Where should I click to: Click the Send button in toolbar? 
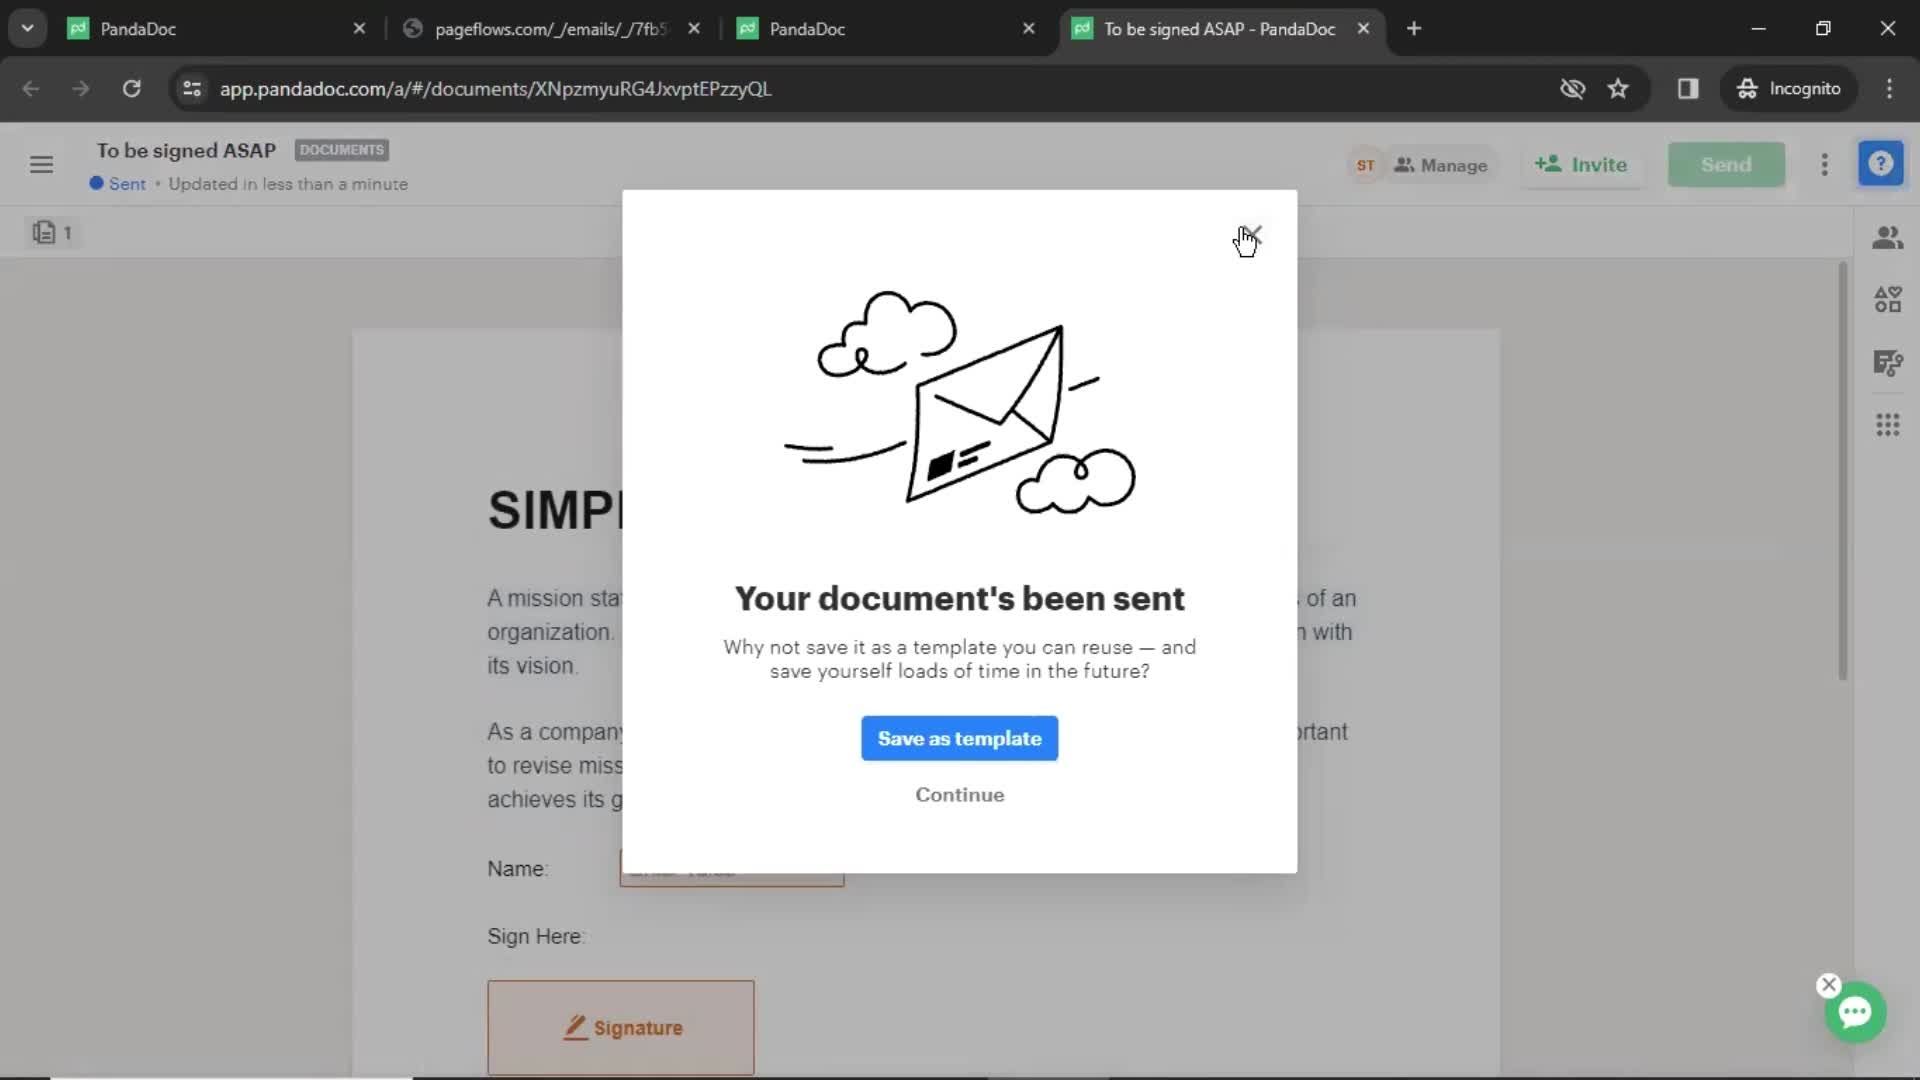(1725, 164)
